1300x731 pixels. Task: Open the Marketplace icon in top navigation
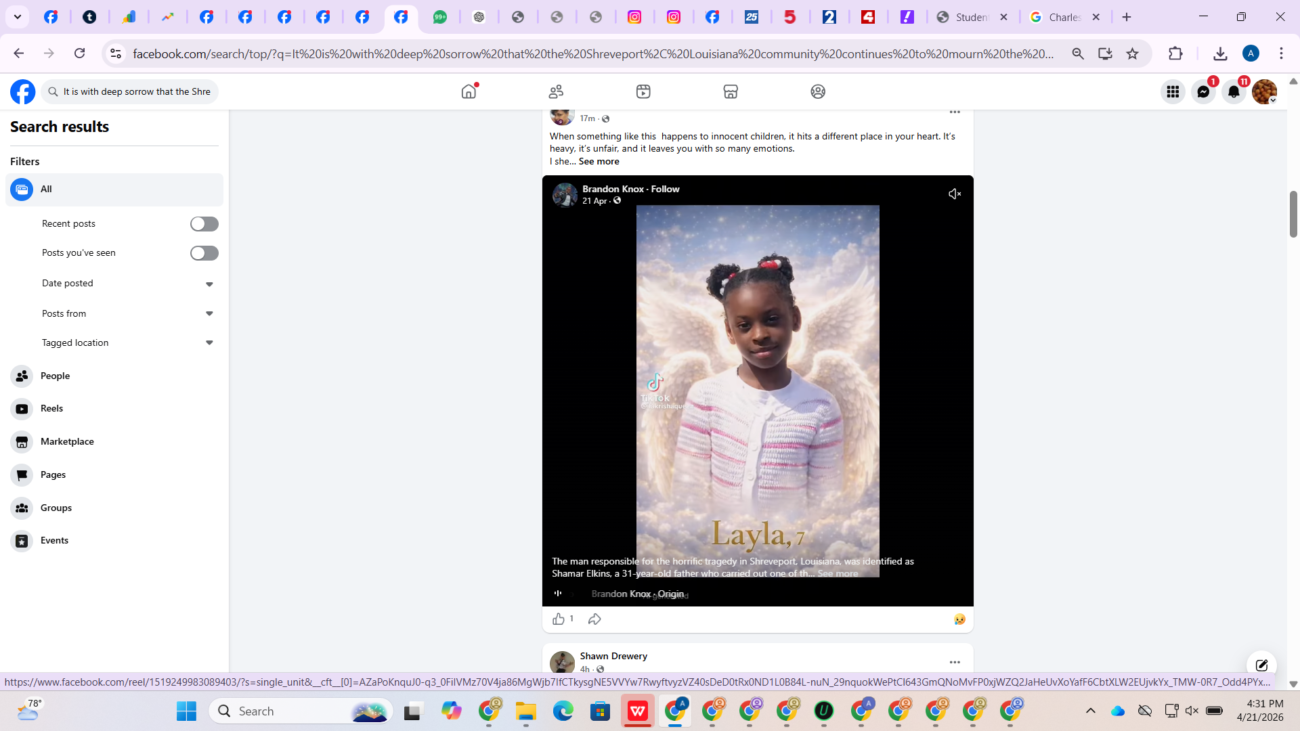(x=730, y=91)
